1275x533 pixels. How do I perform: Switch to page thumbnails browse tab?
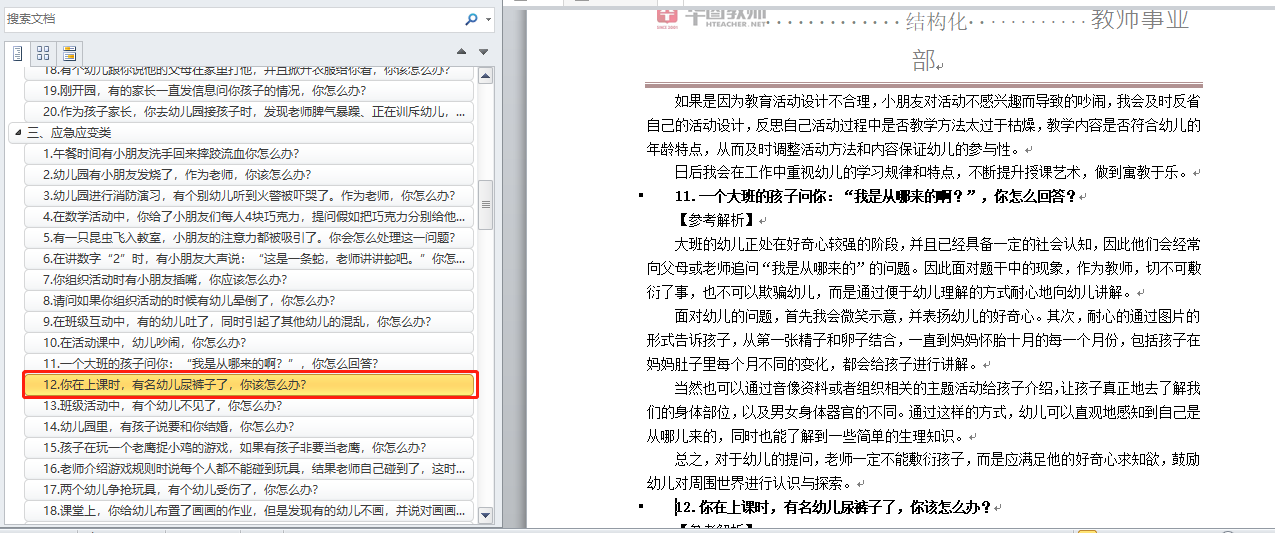[x=43, y=52]
